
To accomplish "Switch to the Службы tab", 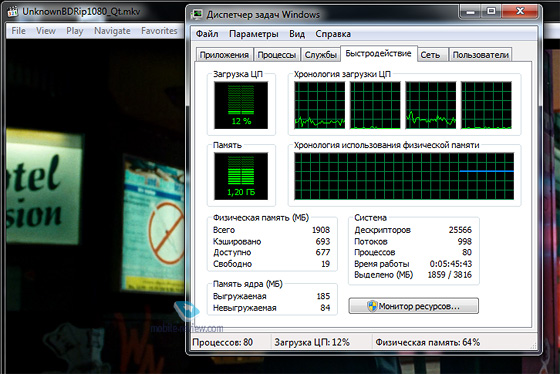I will (x=321, y=55).
